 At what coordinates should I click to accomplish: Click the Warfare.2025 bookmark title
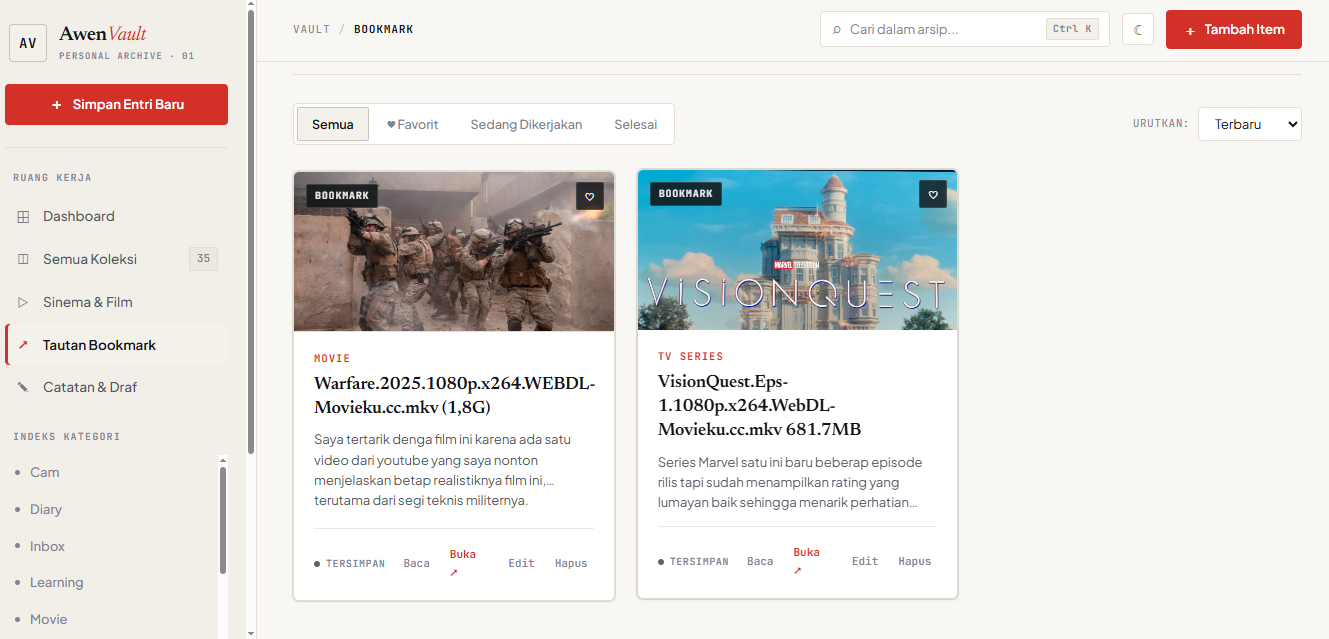pyautogui.click(x=455, y=395)
